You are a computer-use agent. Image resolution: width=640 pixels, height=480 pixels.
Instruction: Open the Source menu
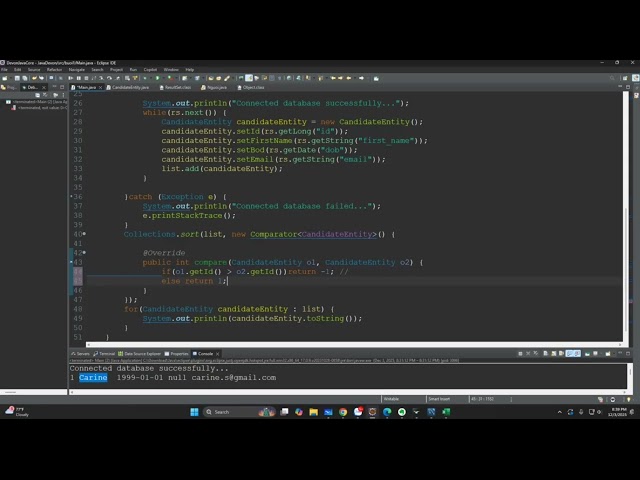(x=34, y=70)
